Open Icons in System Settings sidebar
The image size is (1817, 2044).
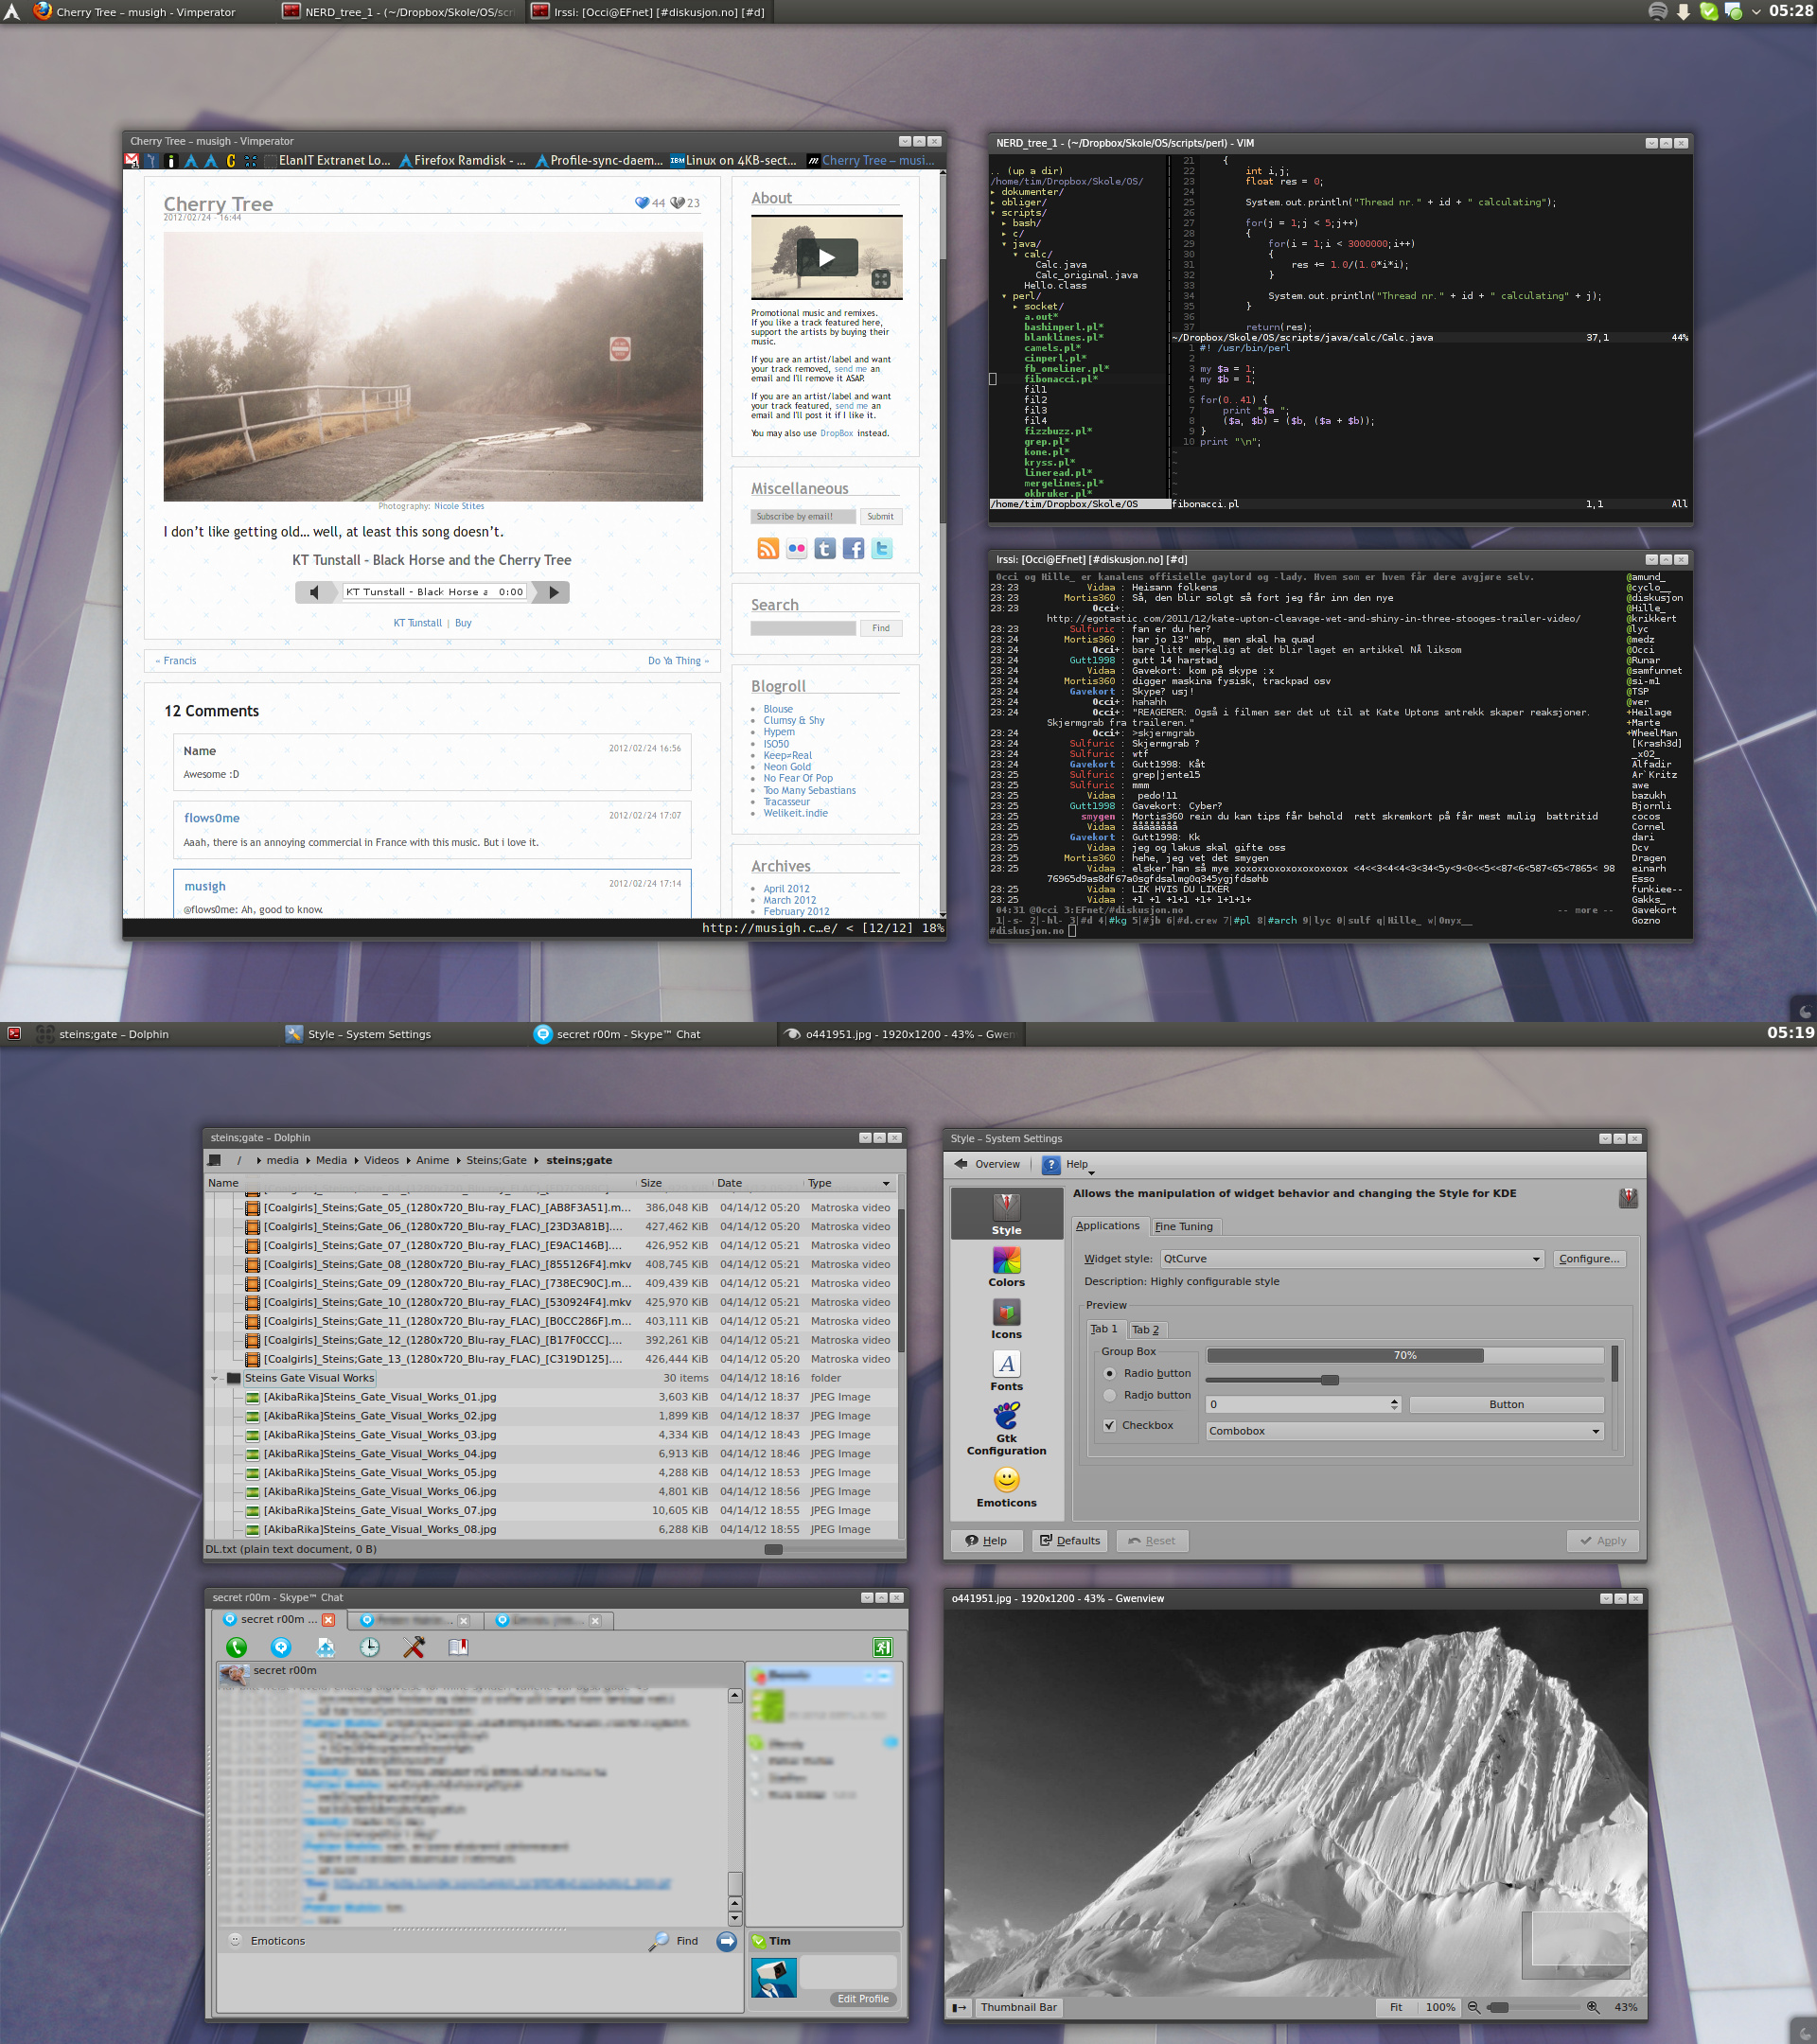(x=1006, y=1319)
